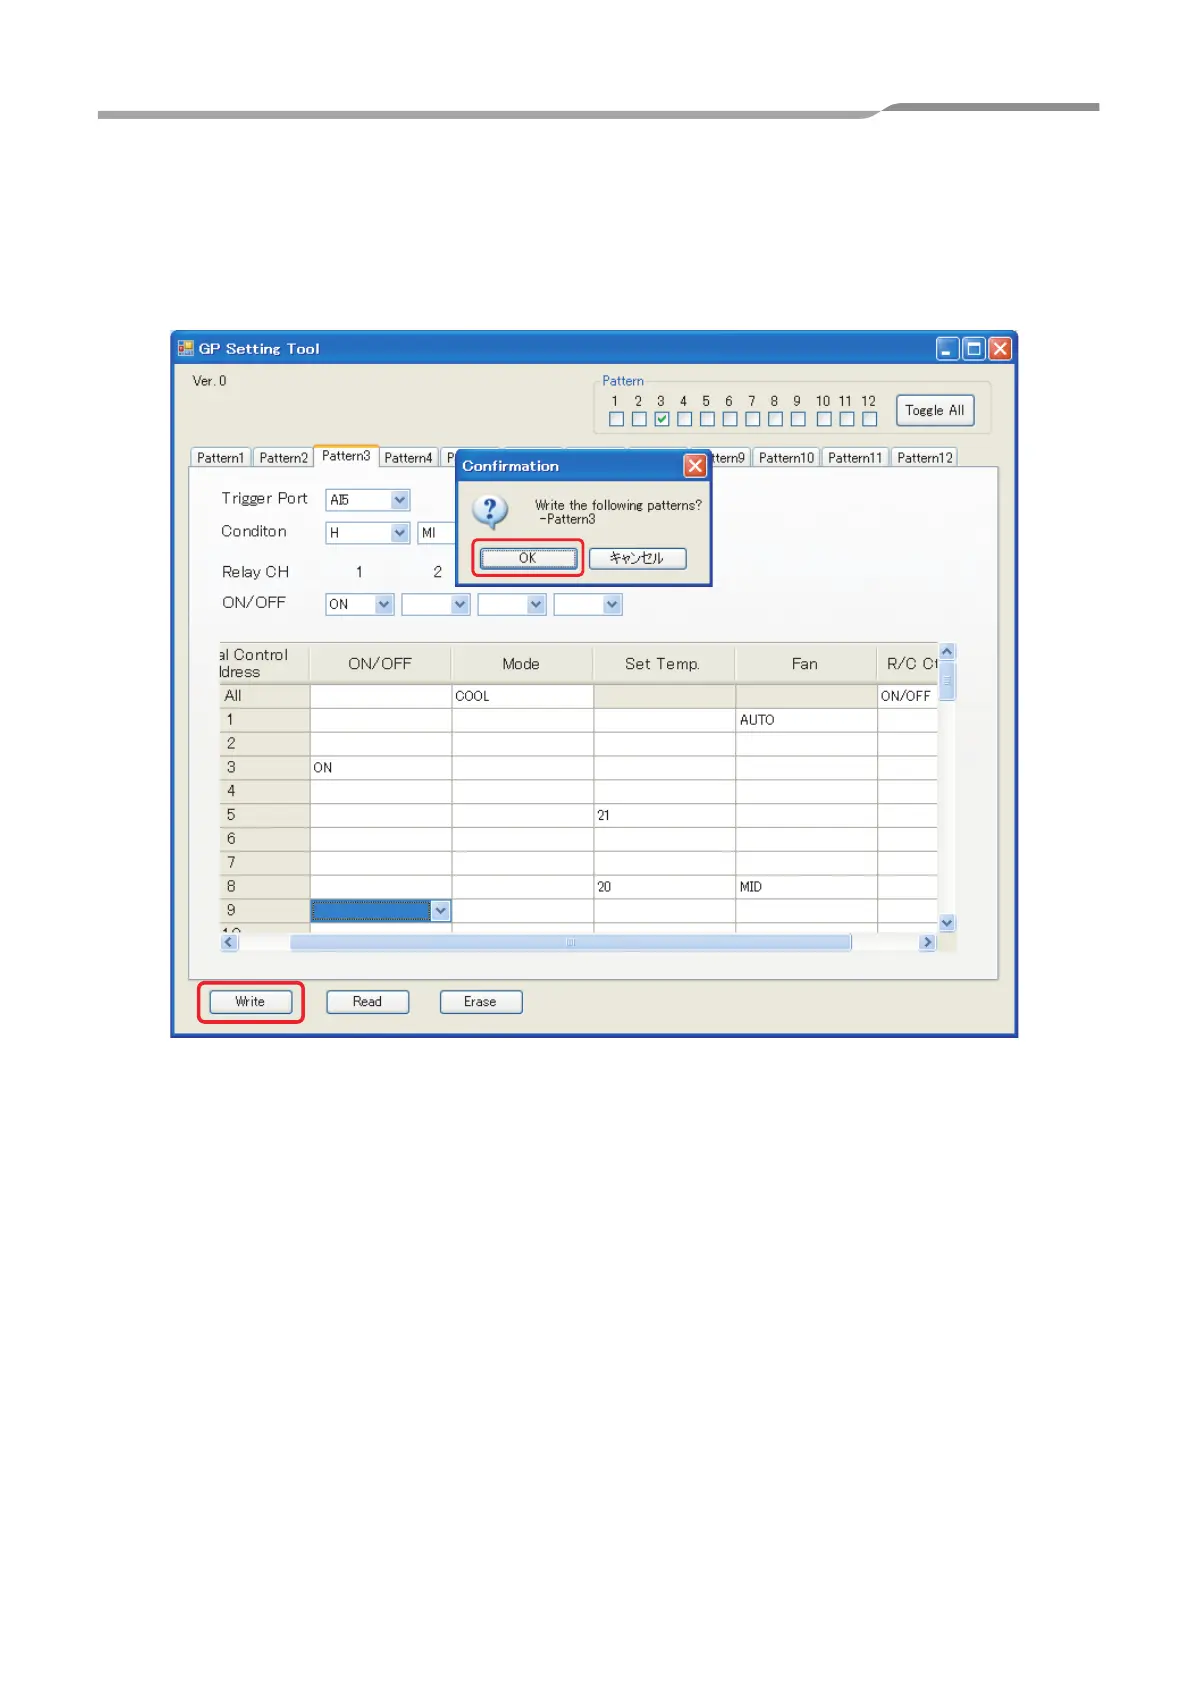Check Pattern 11 checkbox
The width and height of the screenshot is (1191, 1683).
pyautogui.click(x=847, y=419)
